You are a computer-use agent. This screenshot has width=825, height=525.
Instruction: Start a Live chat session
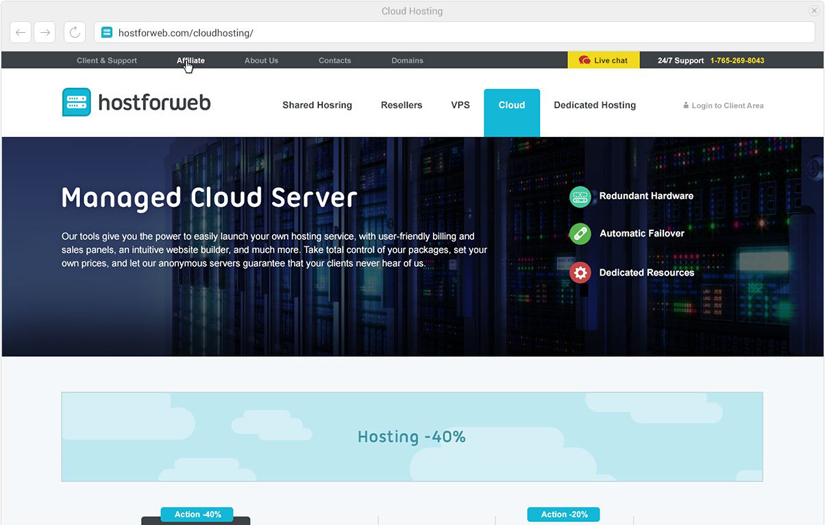click(x=603, y=60)
